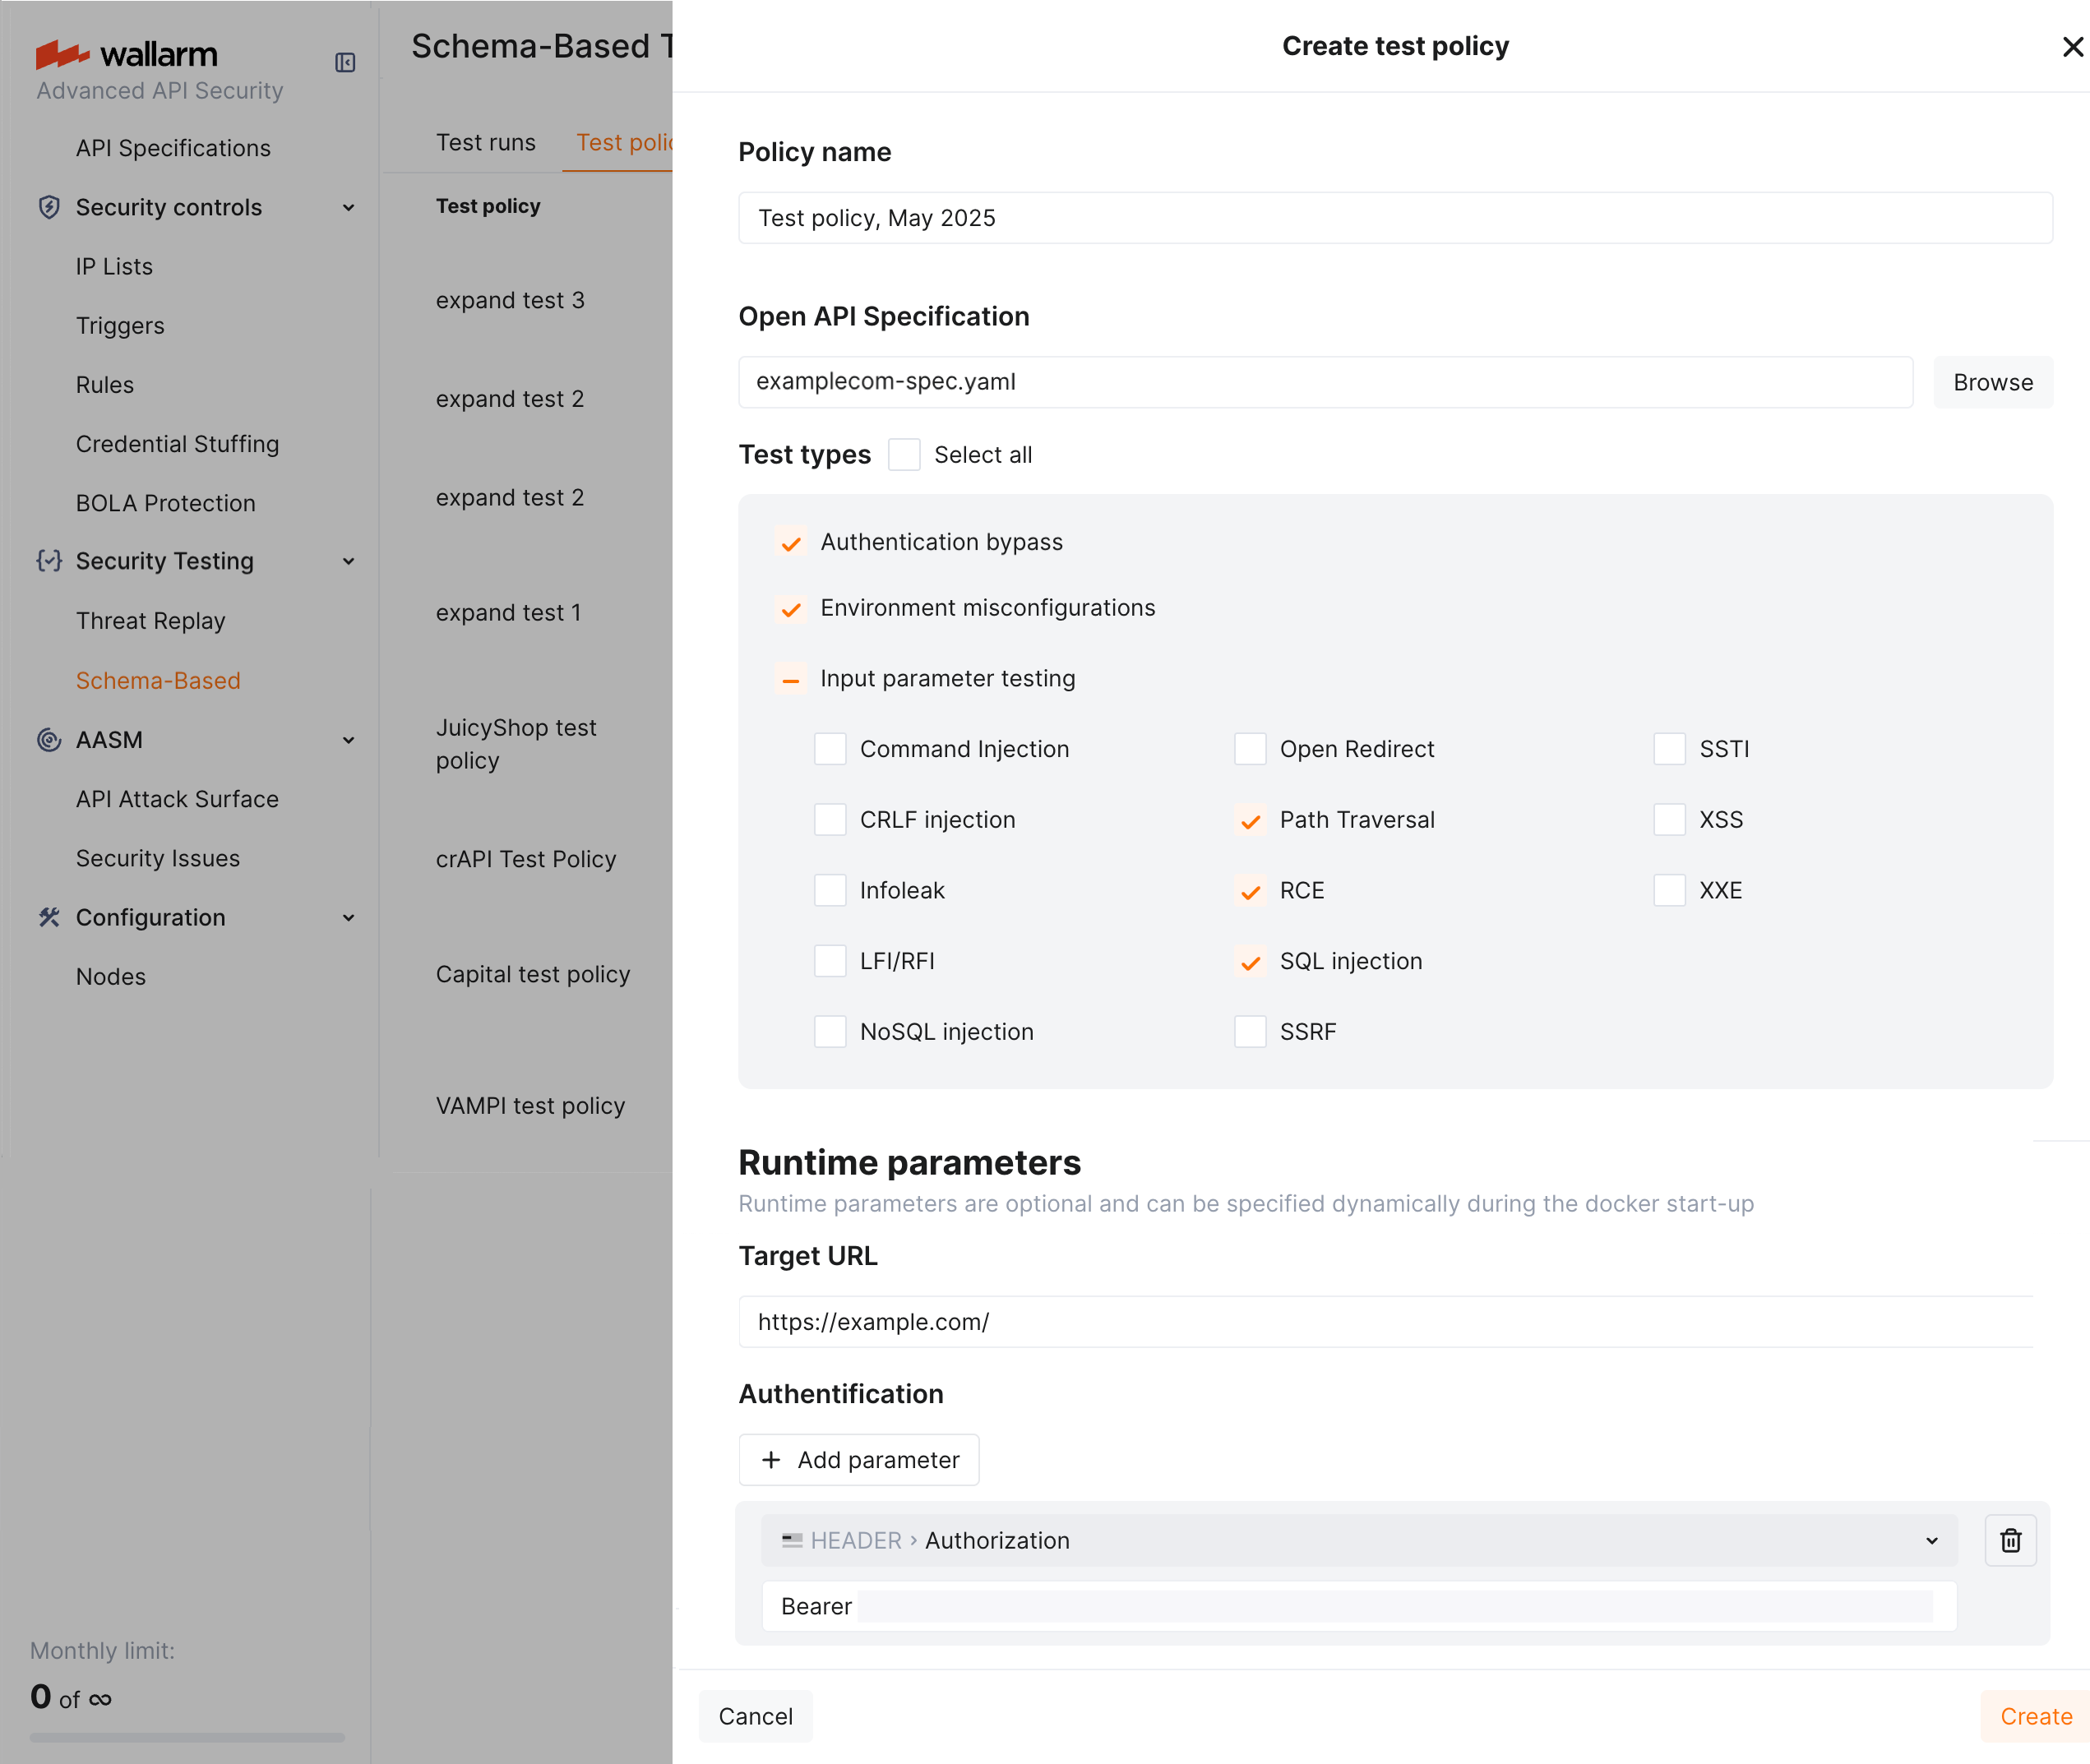The image size is (2090, 1764).
Task: Click the Wallarm logo
Action: pyautogui.click(x=126, y=54)
